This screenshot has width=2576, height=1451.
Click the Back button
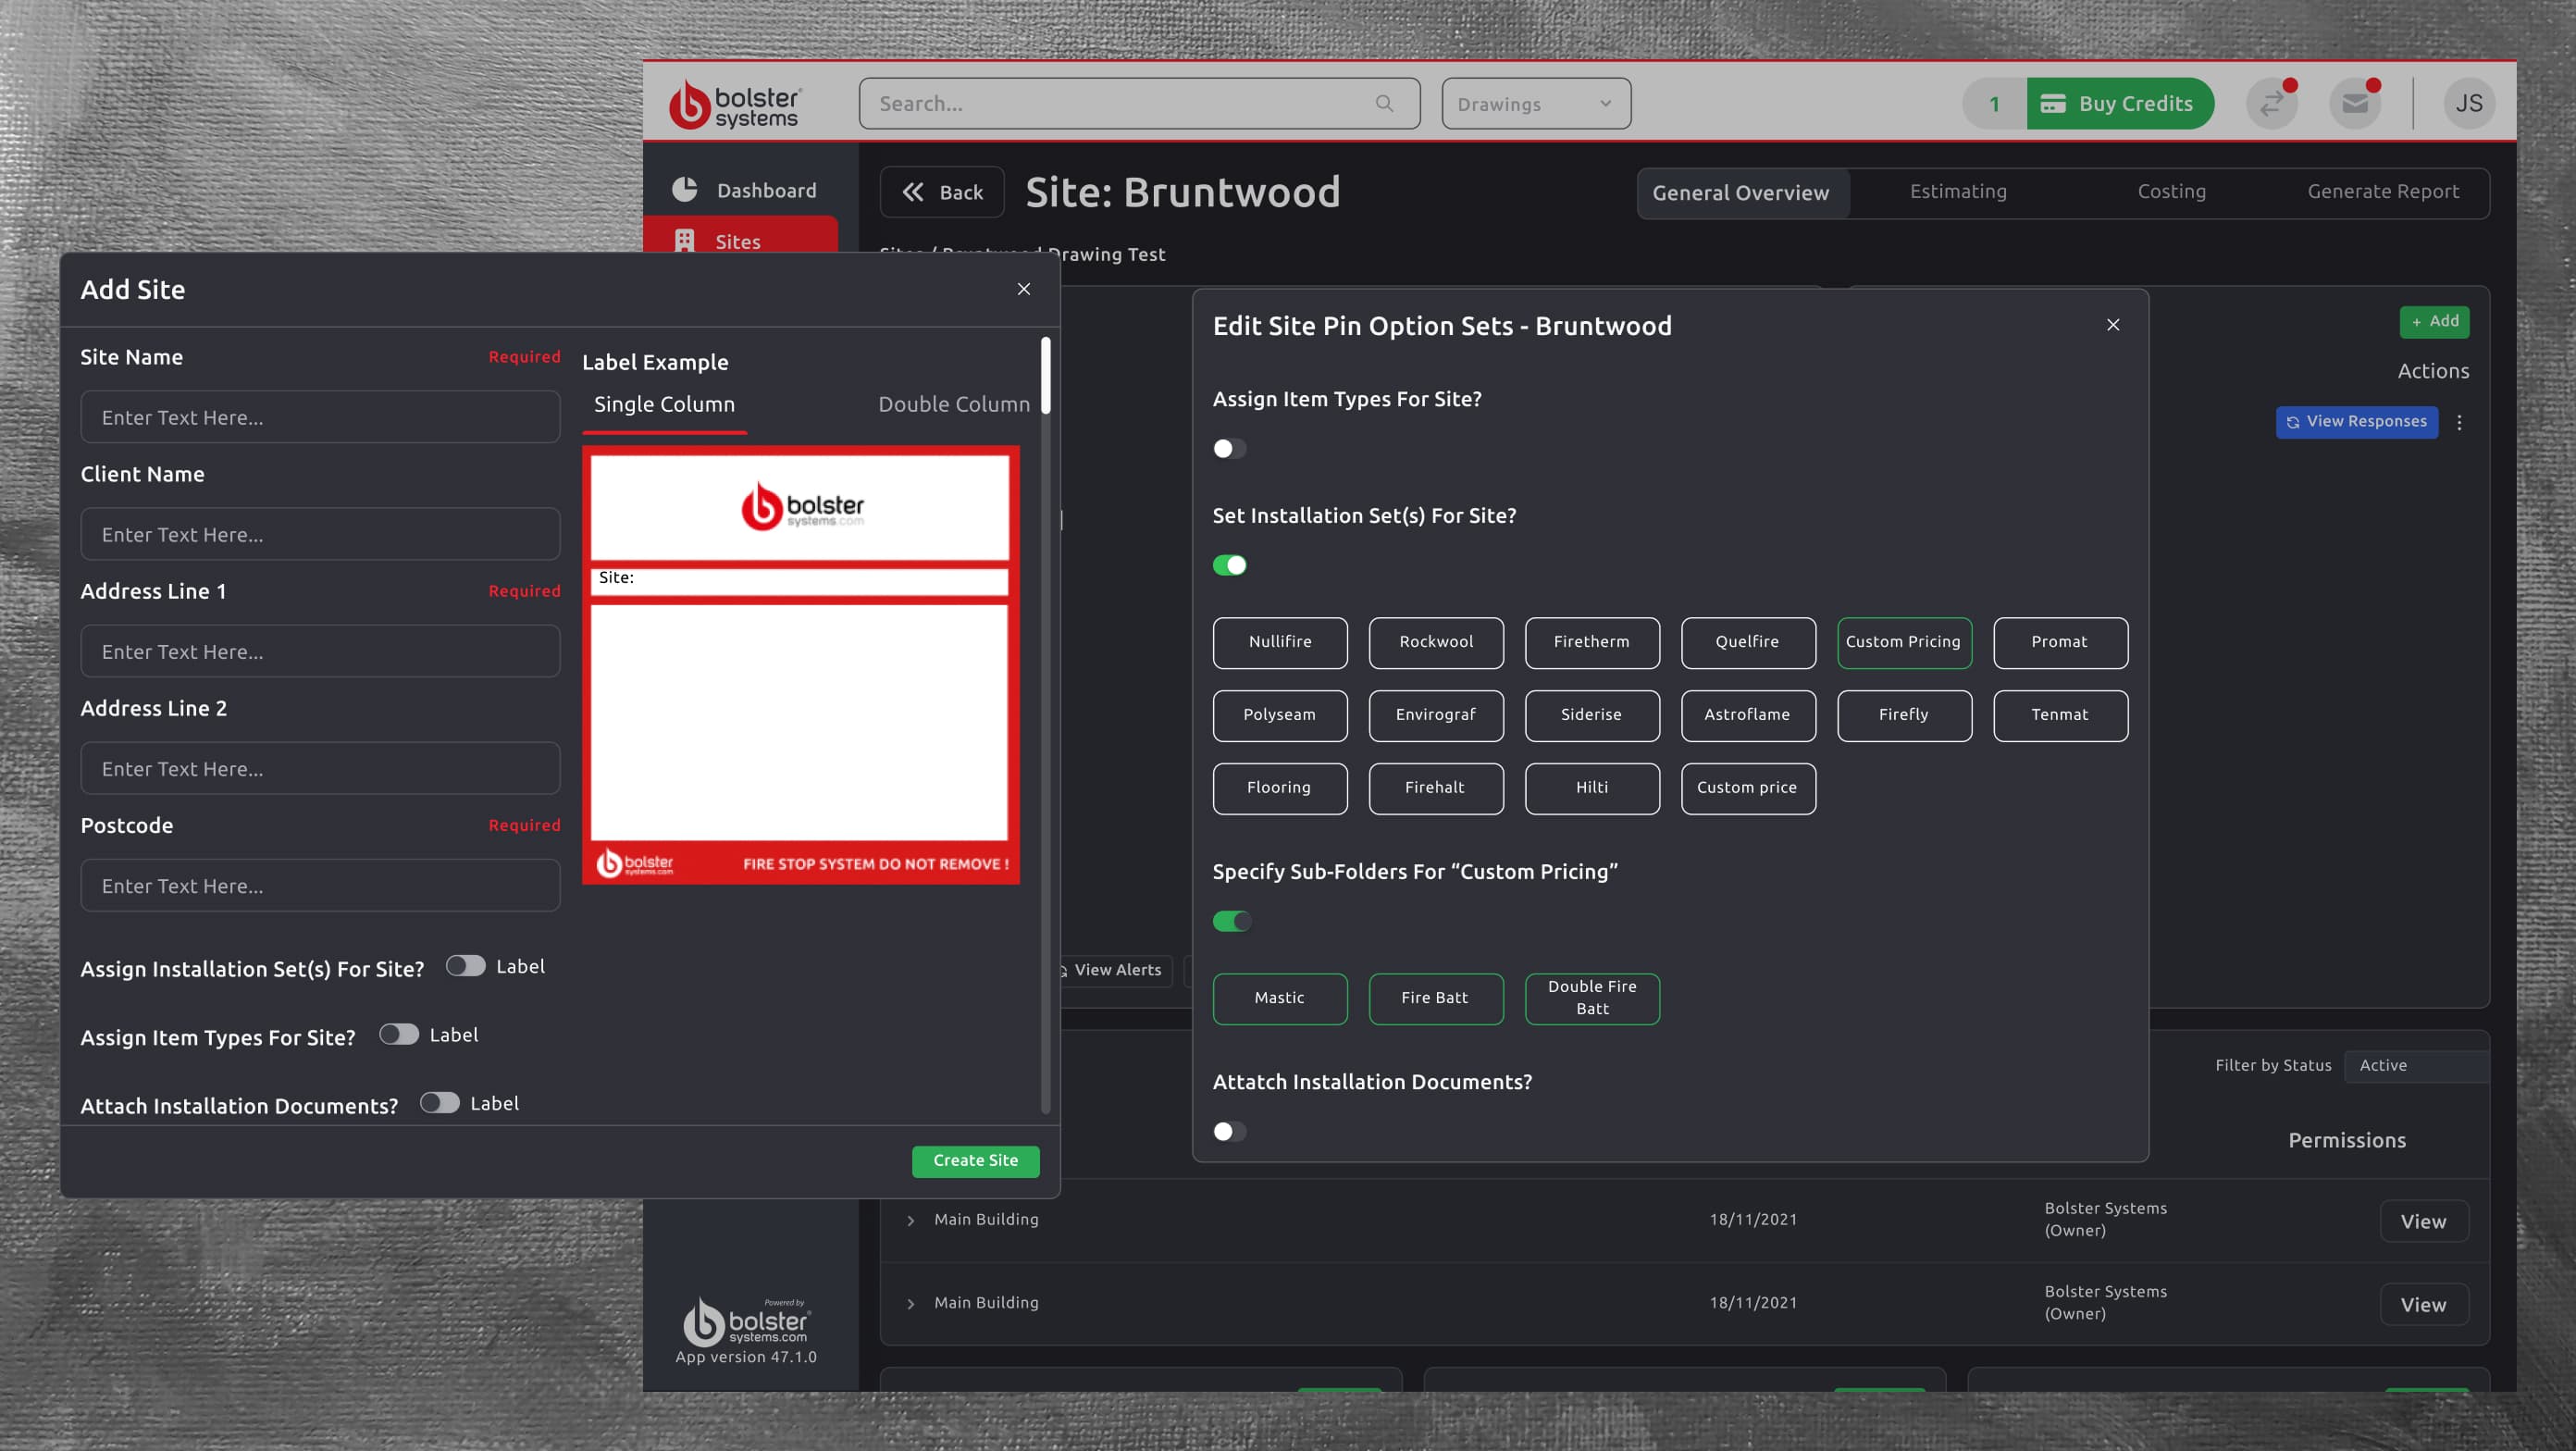pos(942,192)
